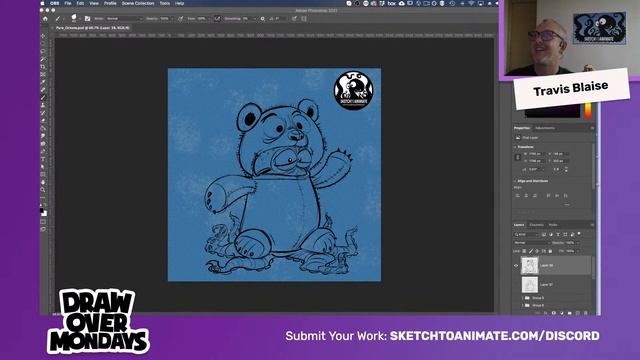640x360 pixels.
Task: Expand Group 4 folder
Action: pyautogui.click(x=523, y=305)
